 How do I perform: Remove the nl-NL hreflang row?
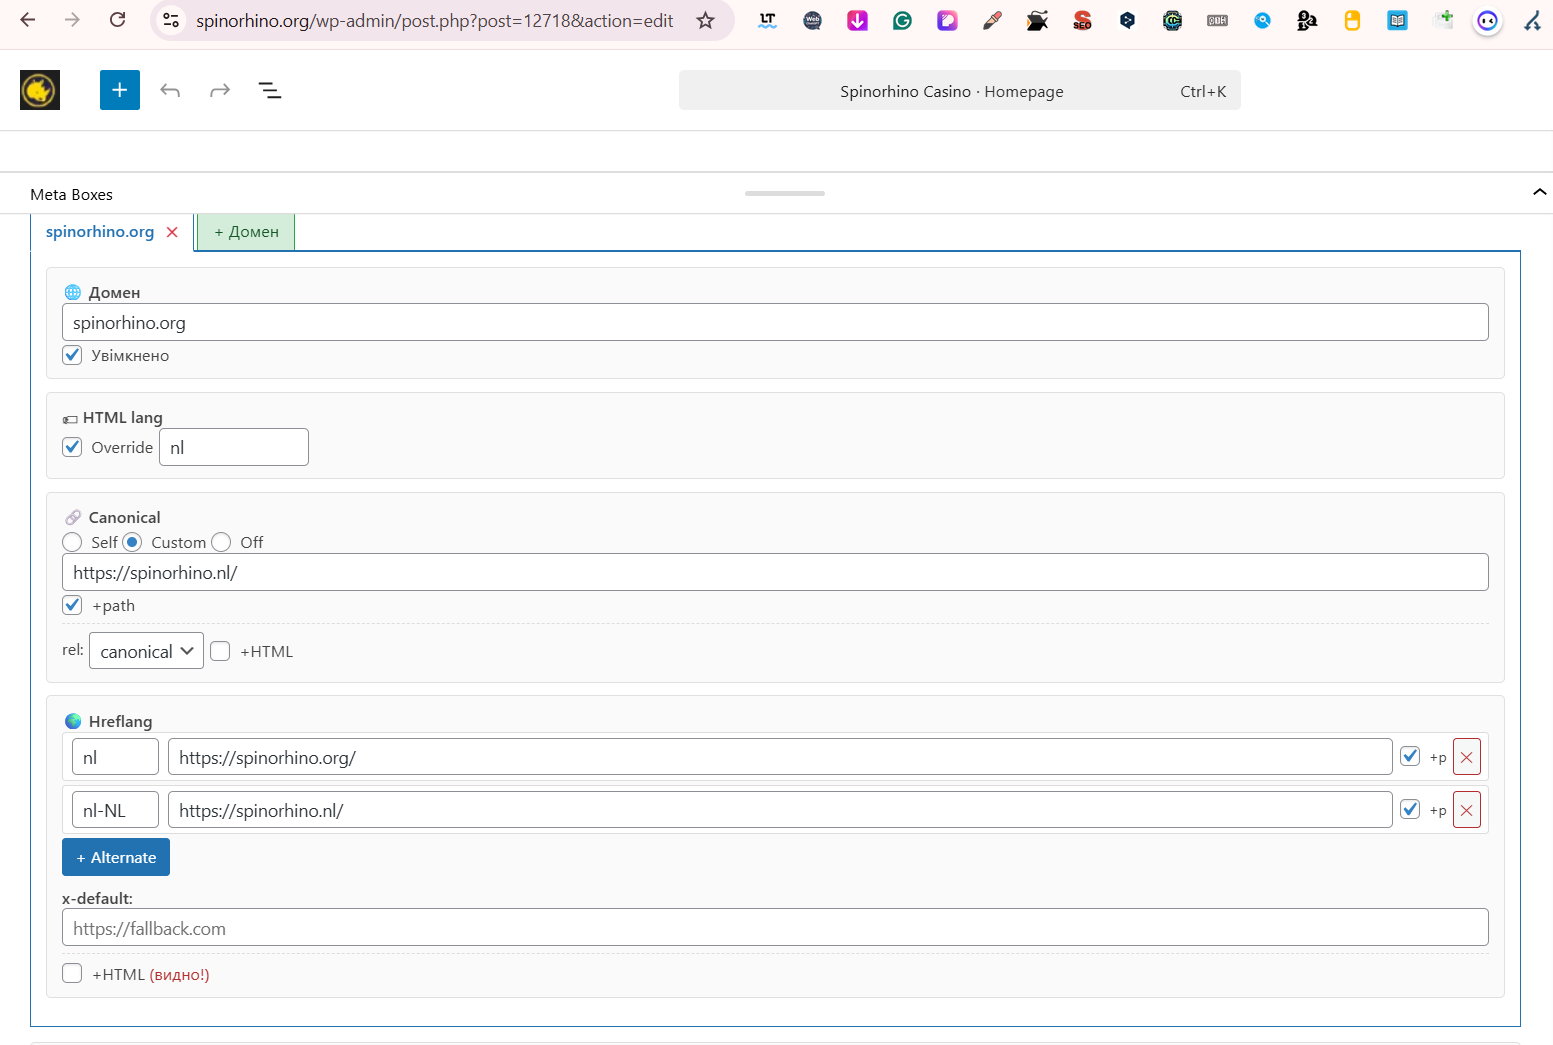click(1466, 810)
